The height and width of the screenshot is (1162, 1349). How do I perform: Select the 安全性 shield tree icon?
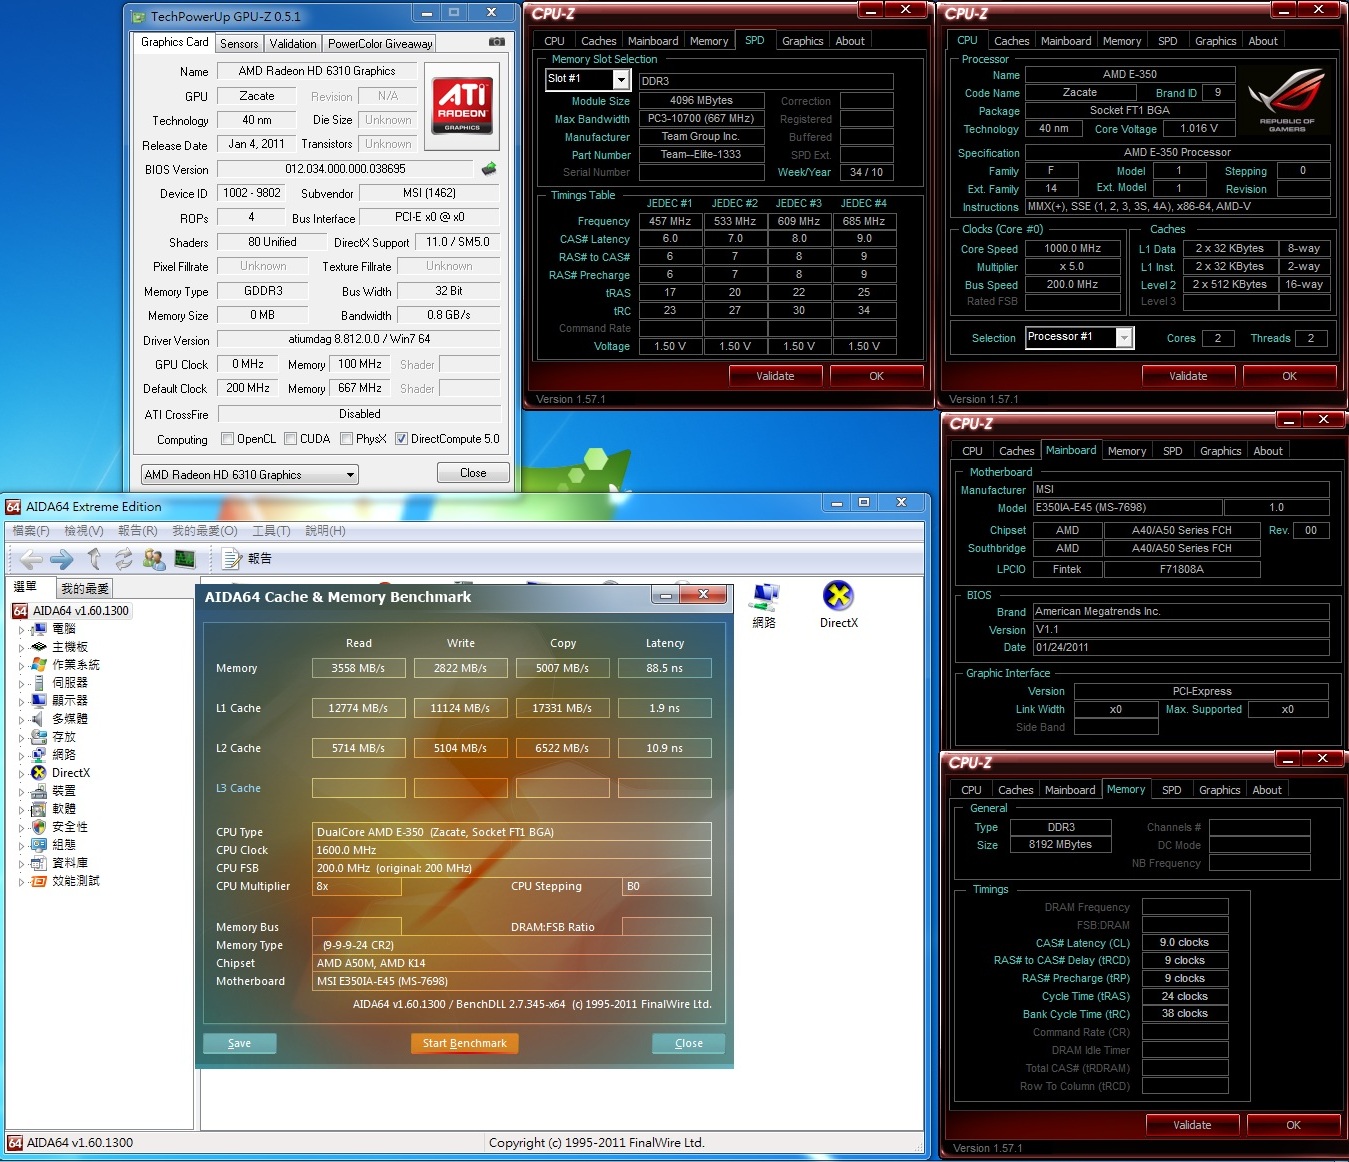click(39, 827)
